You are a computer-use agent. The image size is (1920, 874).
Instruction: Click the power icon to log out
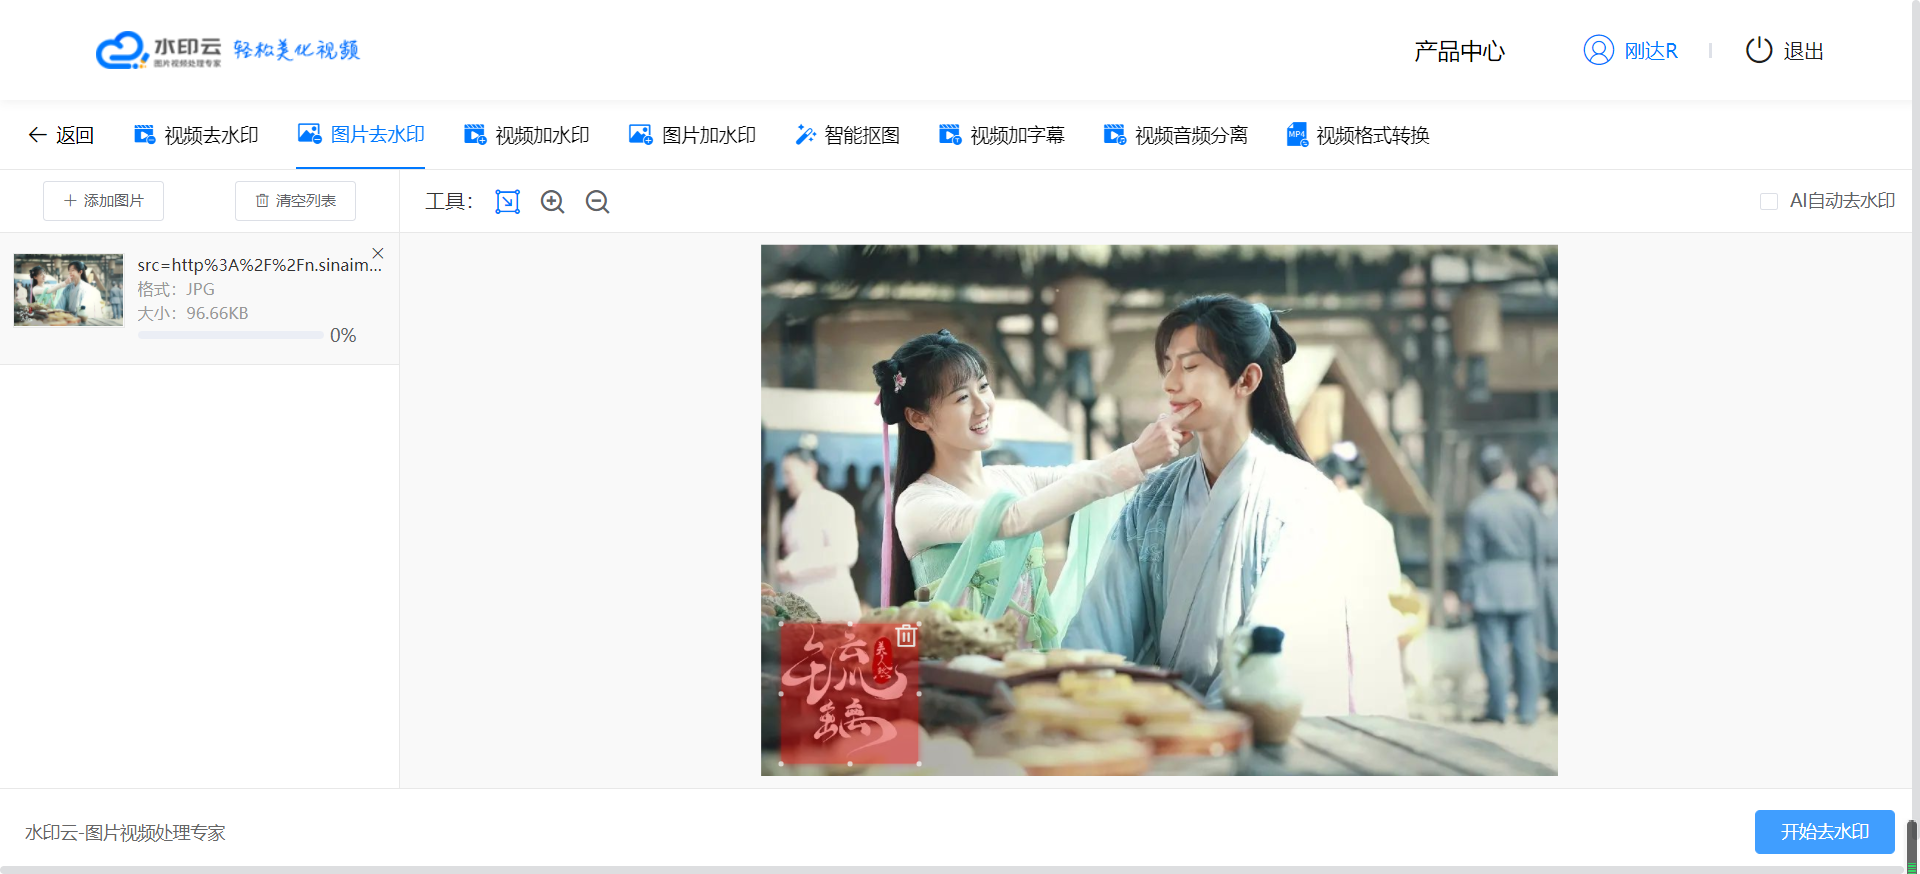point(1759,50)
